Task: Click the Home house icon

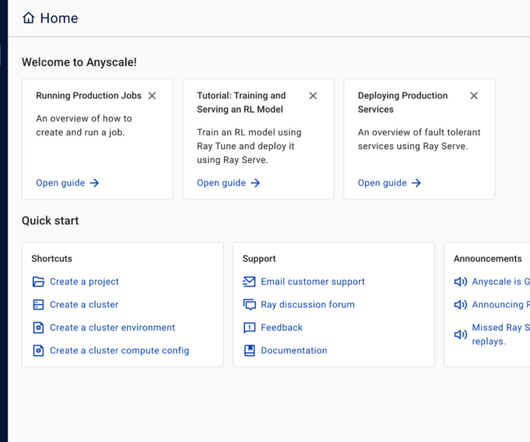Action: pos(28,18)
